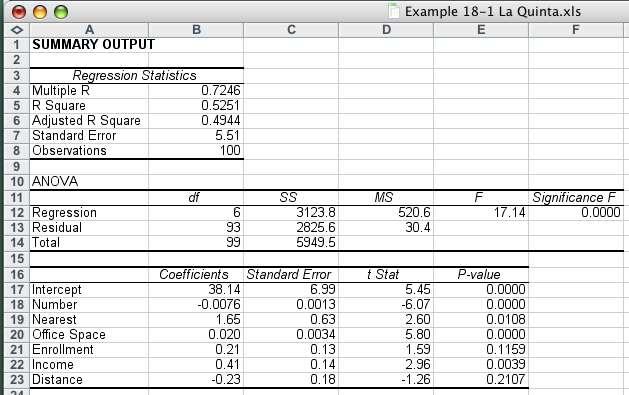The width and height of the screenshot is (629, 395).
Task: Select the Regression SS value 3123.8
Action: tap(291, 213)
